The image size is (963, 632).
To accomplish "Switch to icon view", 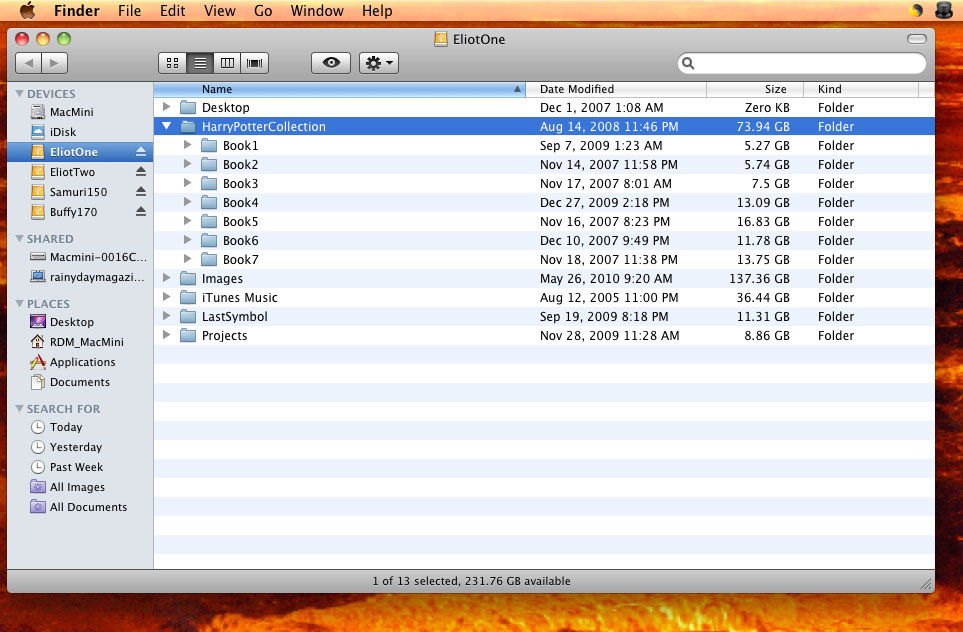I will (x=173, y=63).
